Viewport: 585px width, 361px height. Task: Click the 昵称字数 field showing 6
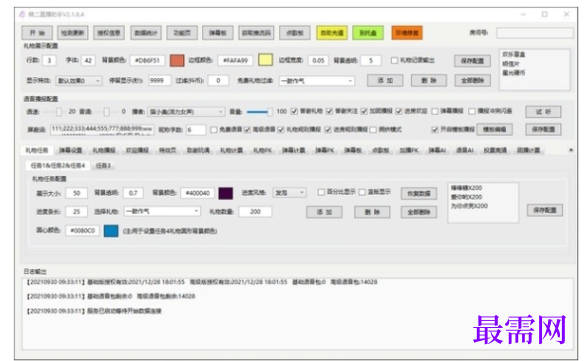[196, 130]
